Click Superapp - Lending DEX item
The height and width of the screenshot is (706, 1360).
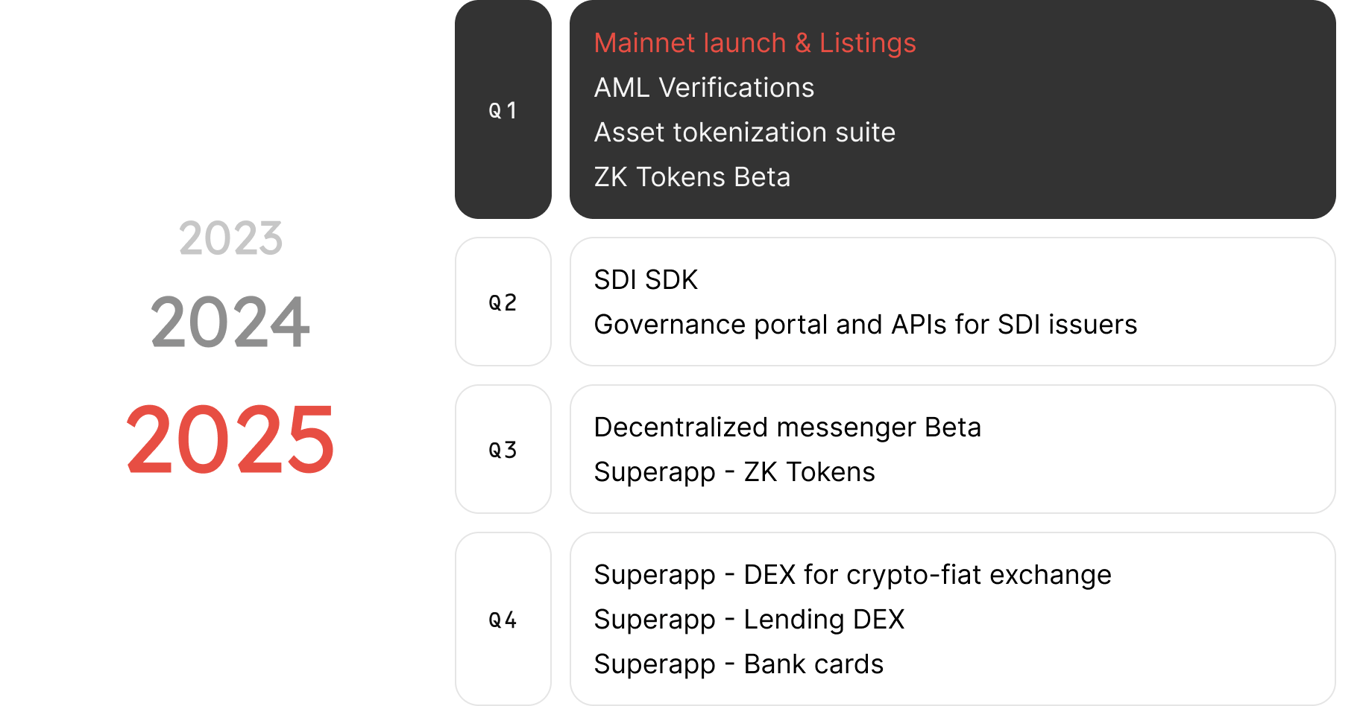(749, 620)
